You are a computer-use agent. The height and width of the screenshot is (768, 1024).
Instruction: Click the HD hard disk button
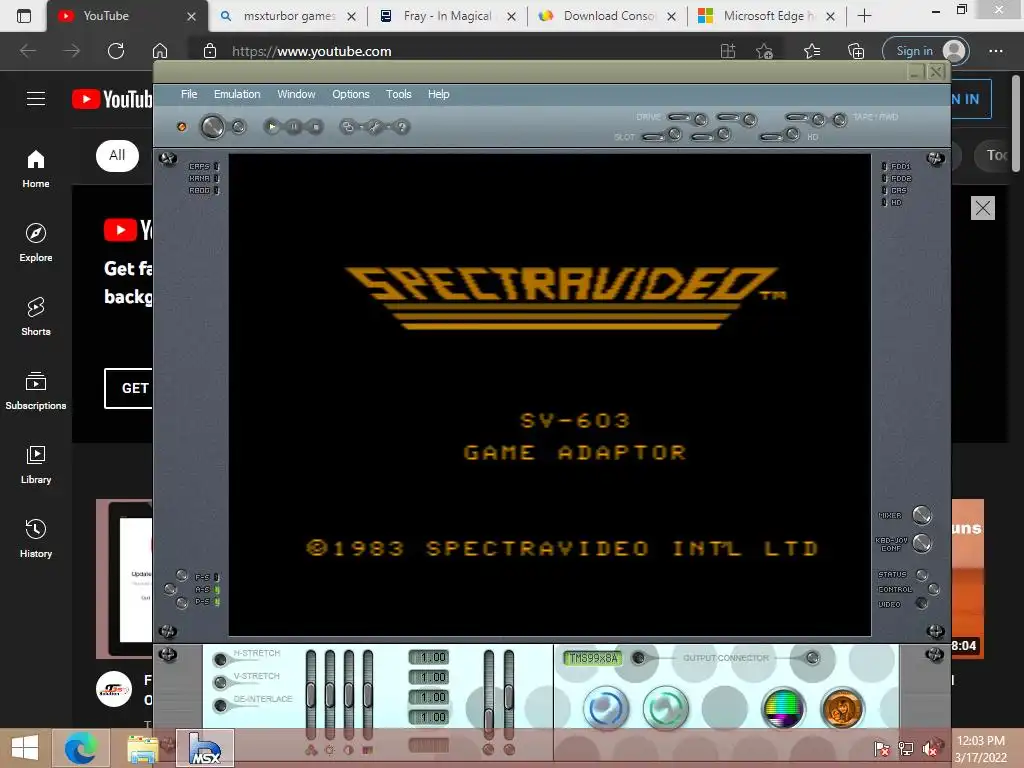(792, 135)
